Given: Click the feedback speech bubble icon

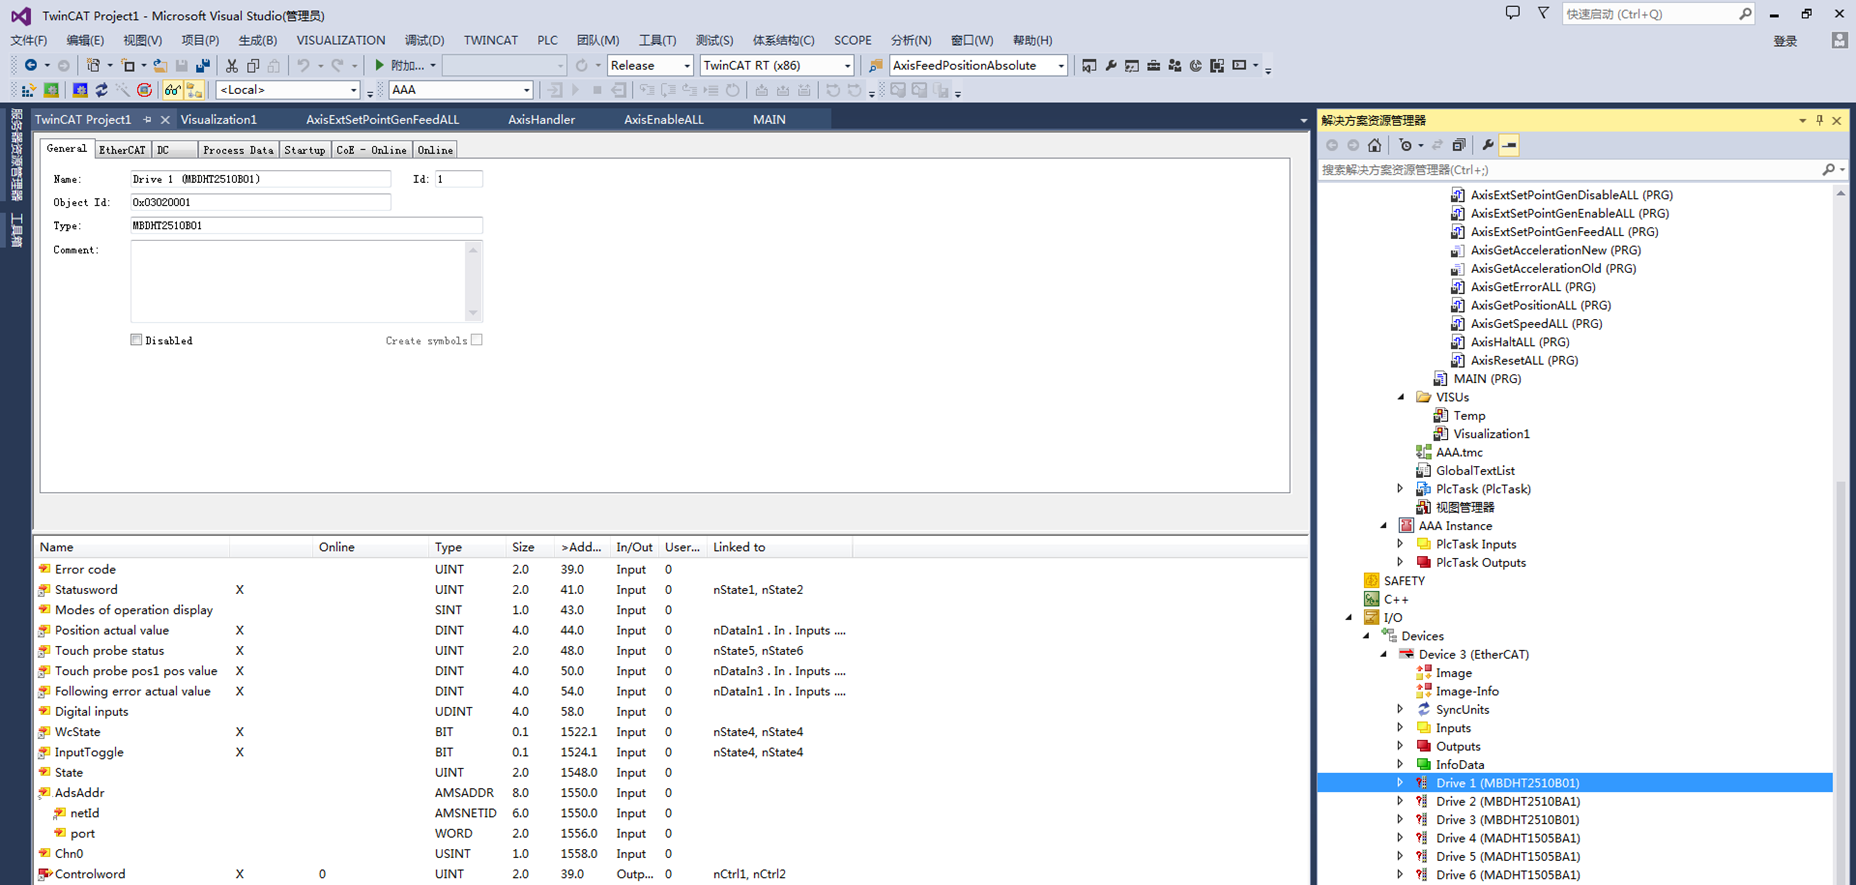Looking at the screenshot, I should (1512, 13).
